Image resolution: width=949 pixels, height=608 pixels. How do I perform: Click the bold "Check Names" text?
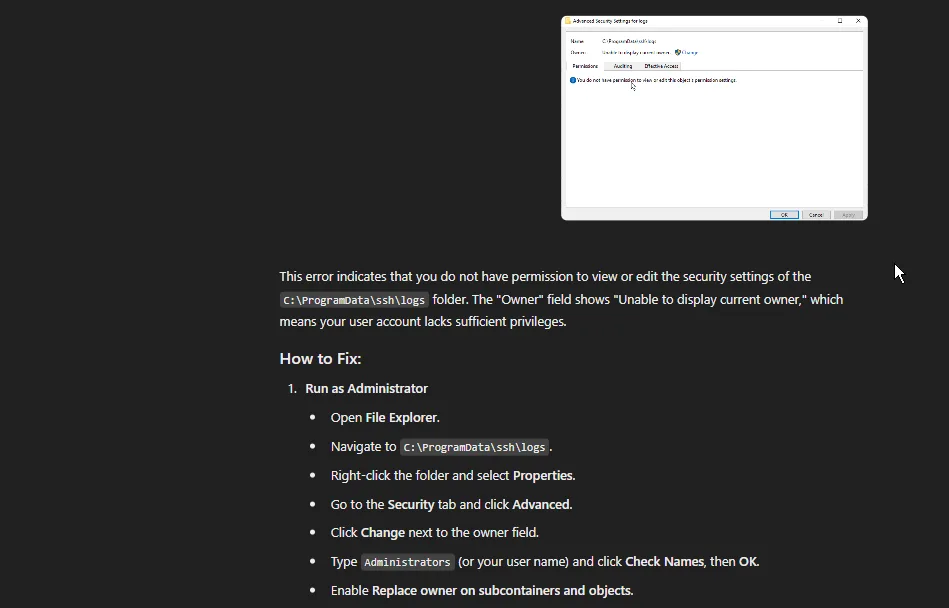click(664, 562)
